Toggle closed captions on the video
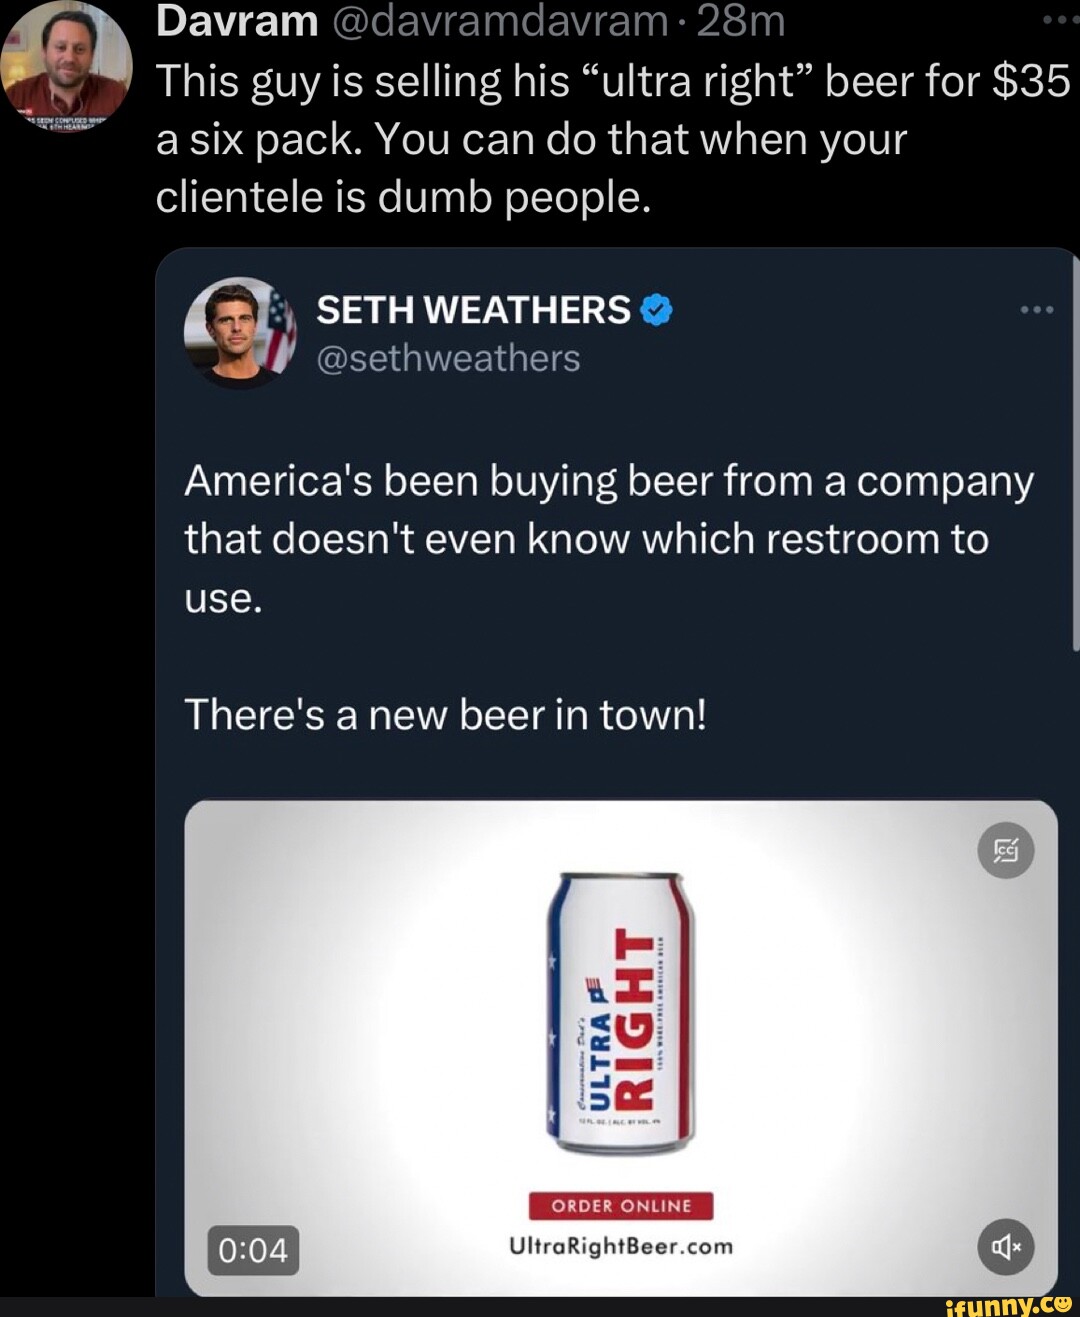Viewport: 1080px width, 1317px height. (1005, 850)
